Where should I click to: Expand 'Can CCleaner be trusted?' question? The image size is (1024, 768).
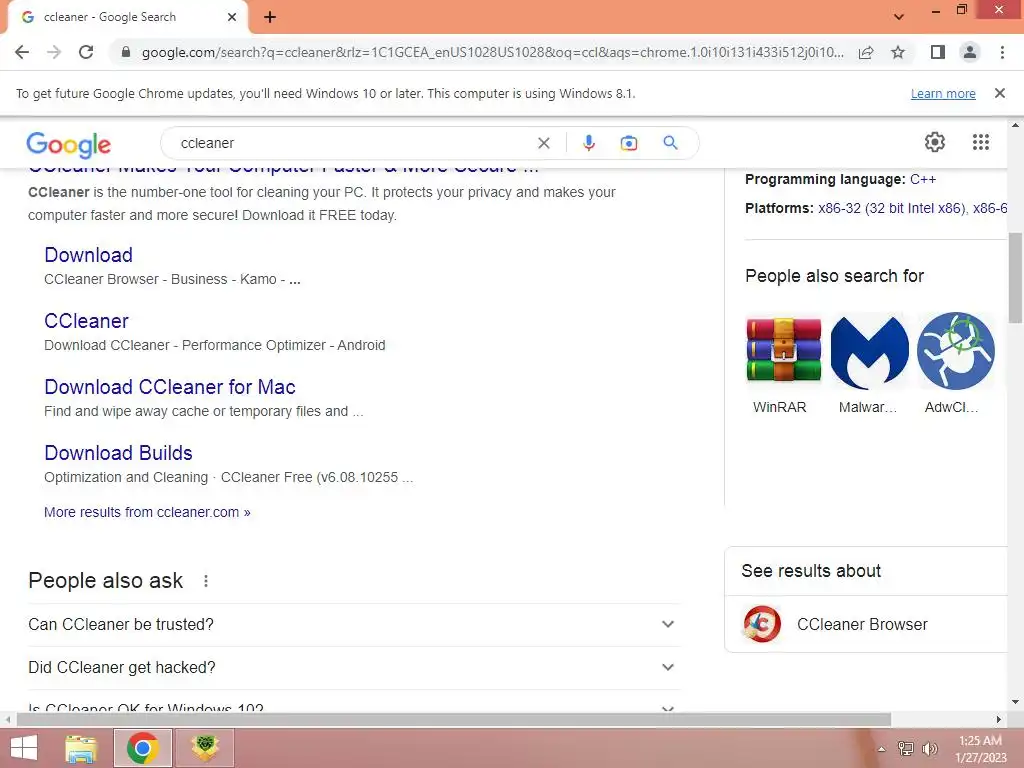pyautogui.click(x=354, y=624)
